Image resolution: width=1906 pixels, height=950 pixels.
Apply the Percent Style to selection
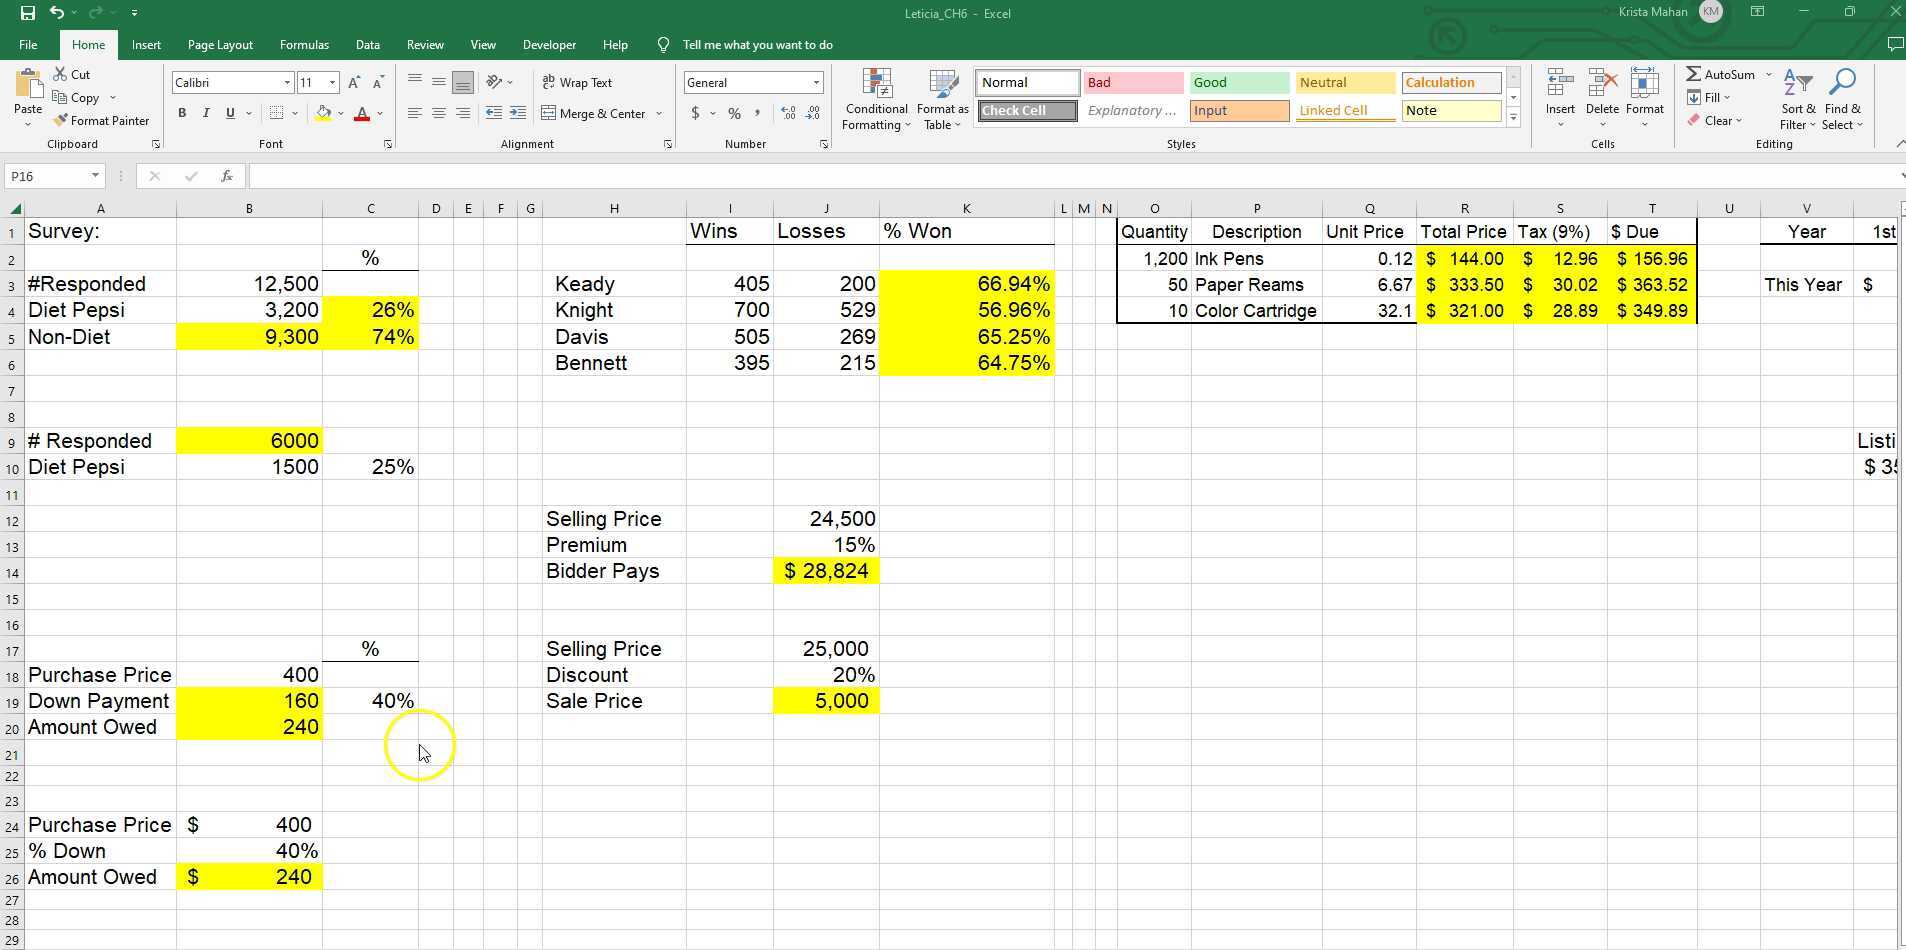(x=733, y=113)
